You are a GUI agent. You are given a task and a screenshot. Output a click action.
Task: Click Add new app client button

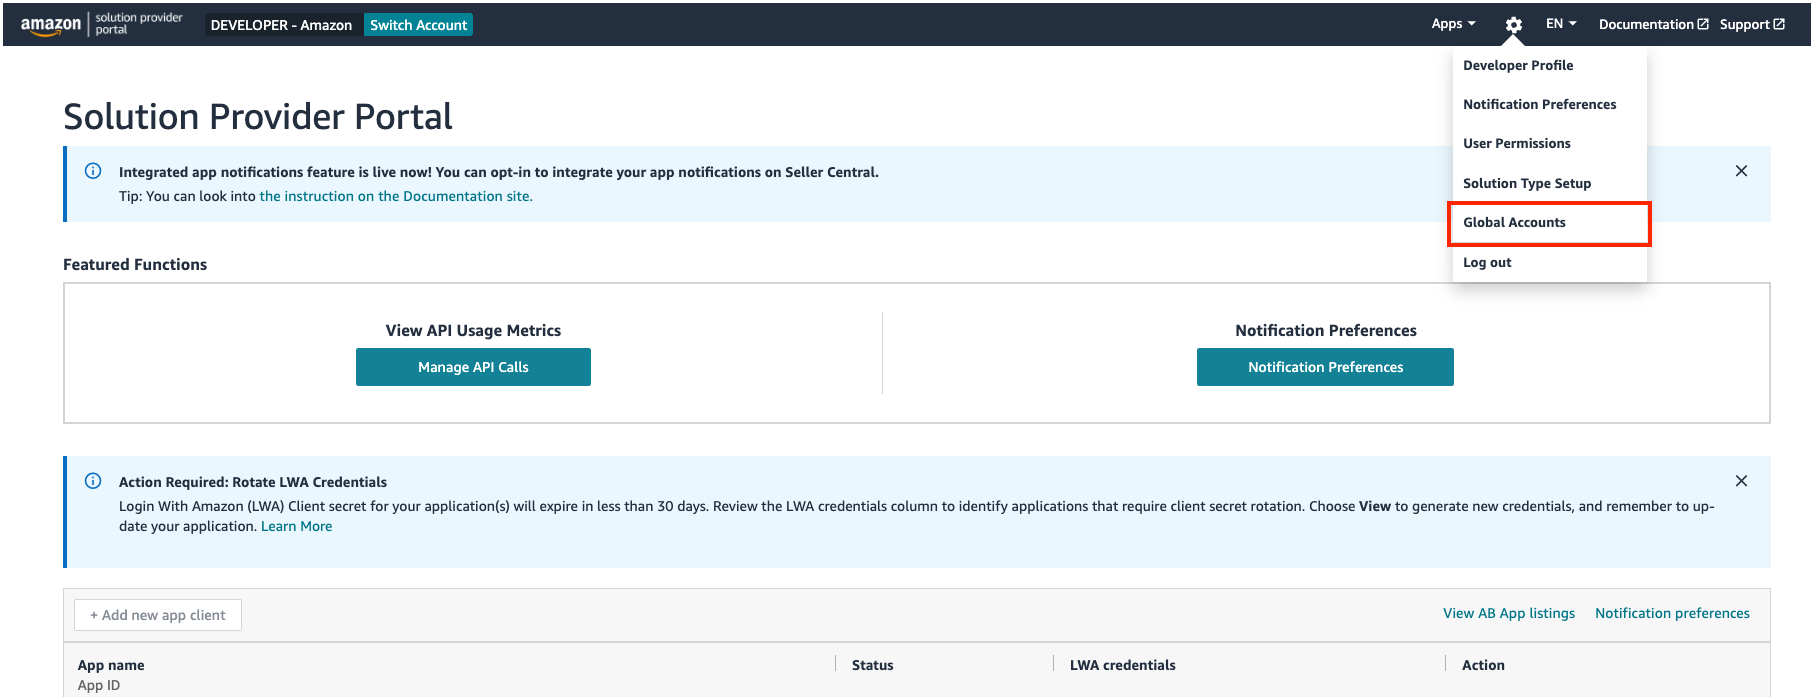coord(158,615)
